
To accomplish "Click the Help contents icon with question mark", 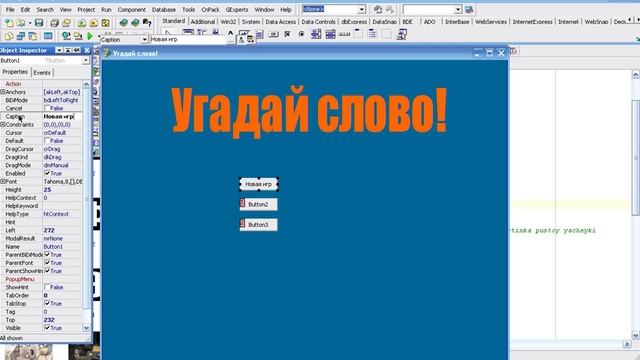I will [147, 23].
